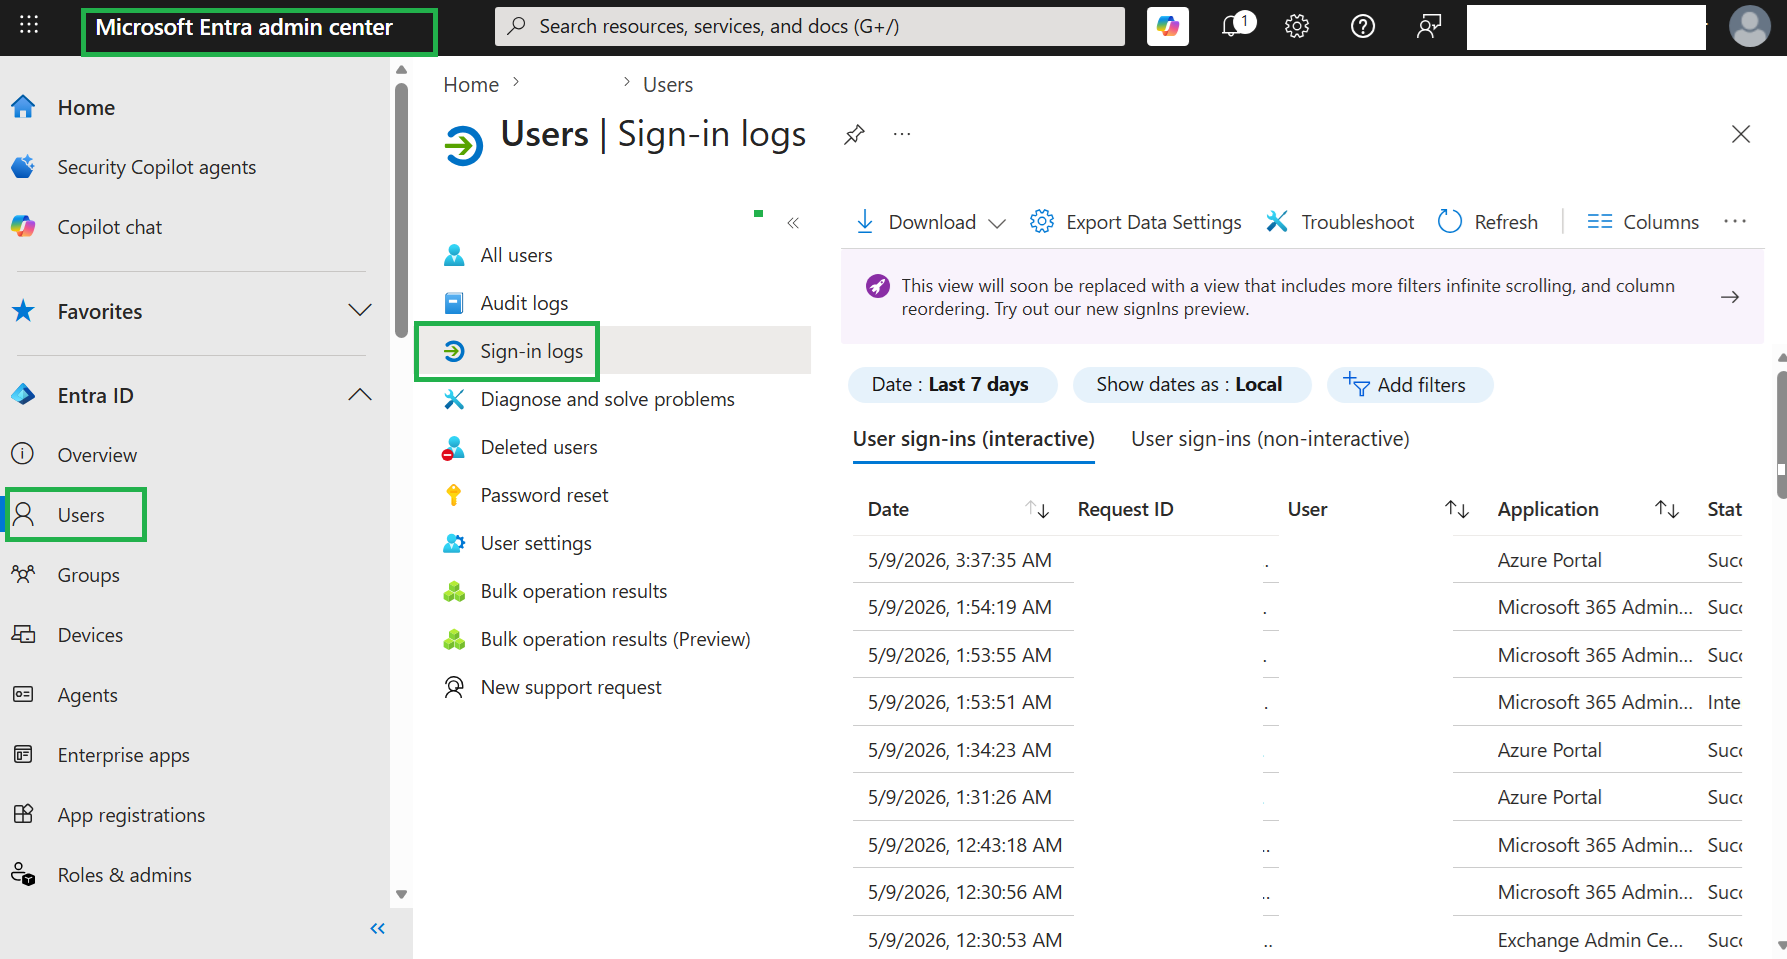1787x959 pixels.
Task: Open the help question mark menu
Action: [1363, 27]
